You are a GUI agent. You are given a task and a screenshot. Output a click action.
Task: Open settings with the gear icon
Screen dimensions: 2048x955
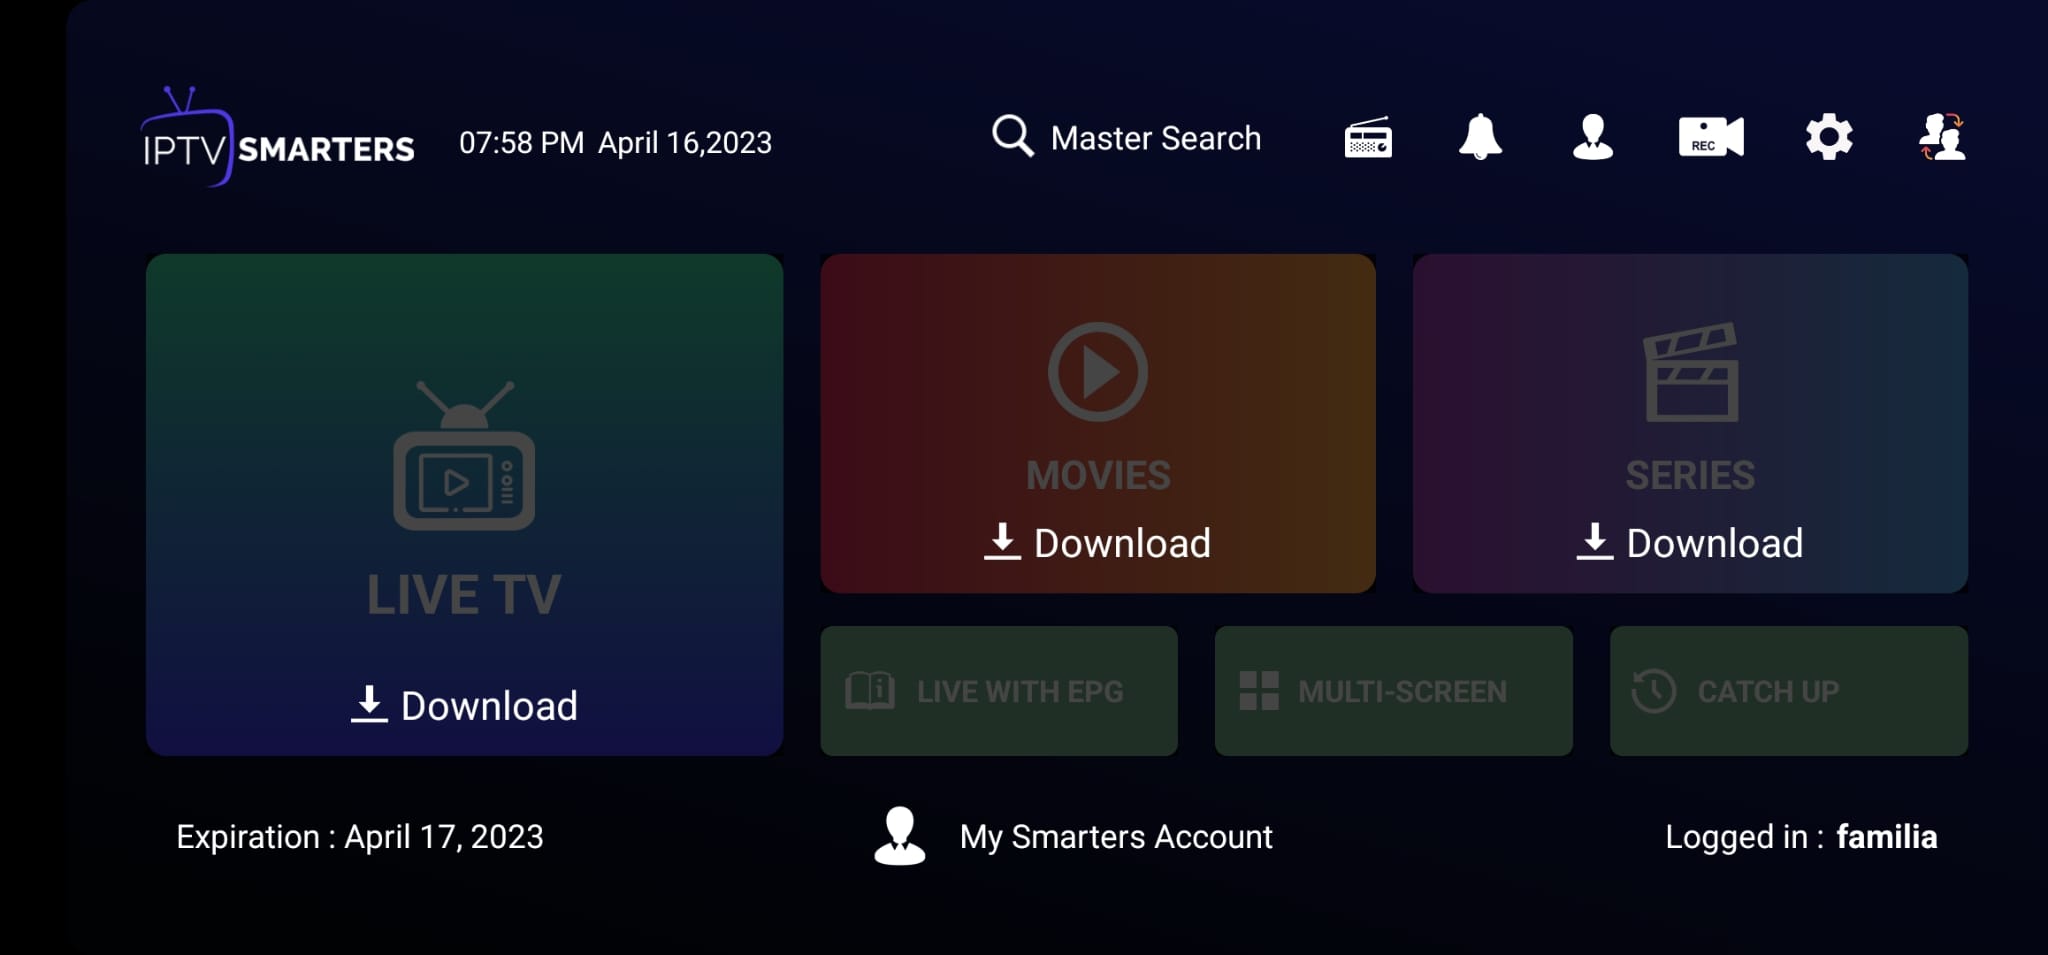click(1829, 137)
